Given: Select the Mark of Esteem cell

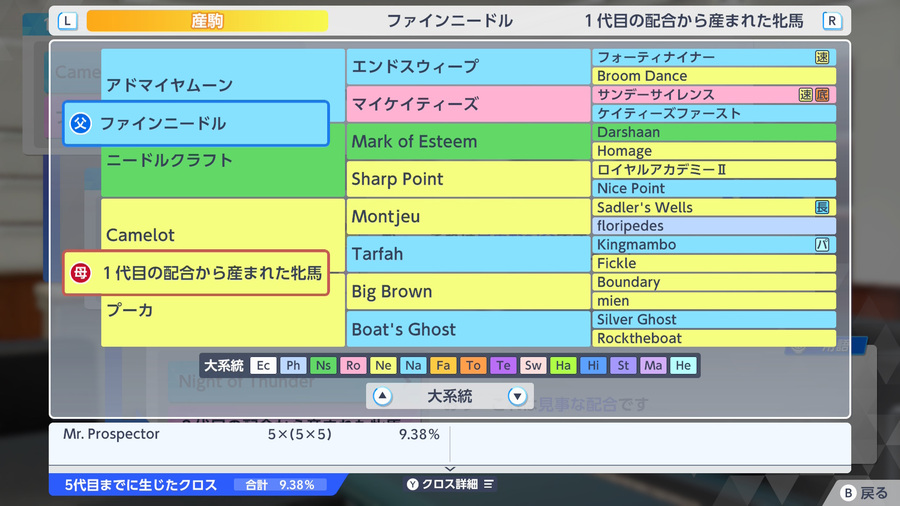Looking at the screenshot, I should point(468,141).
